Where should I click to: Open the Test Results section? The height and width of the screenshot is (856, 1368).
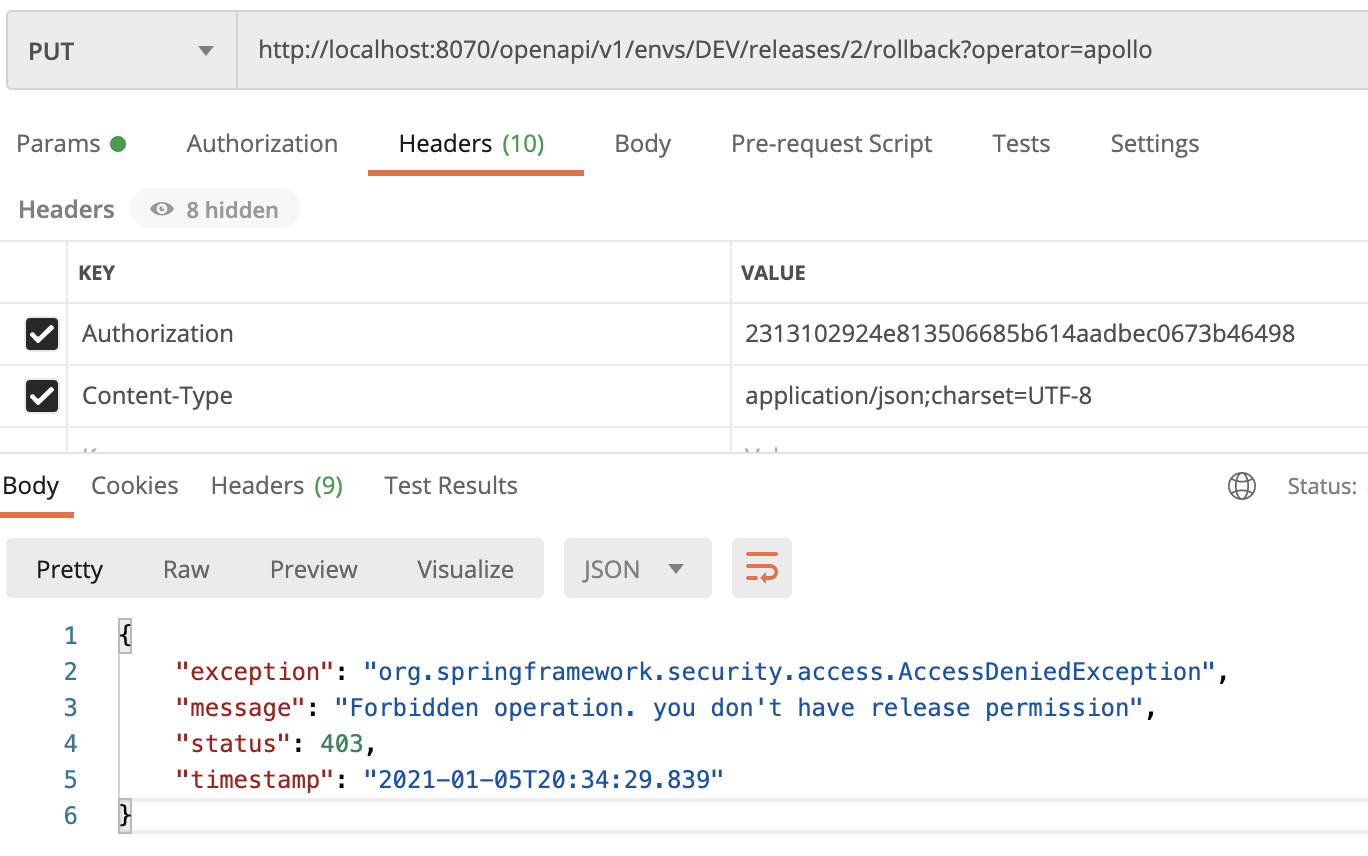[x=450, y=485]
